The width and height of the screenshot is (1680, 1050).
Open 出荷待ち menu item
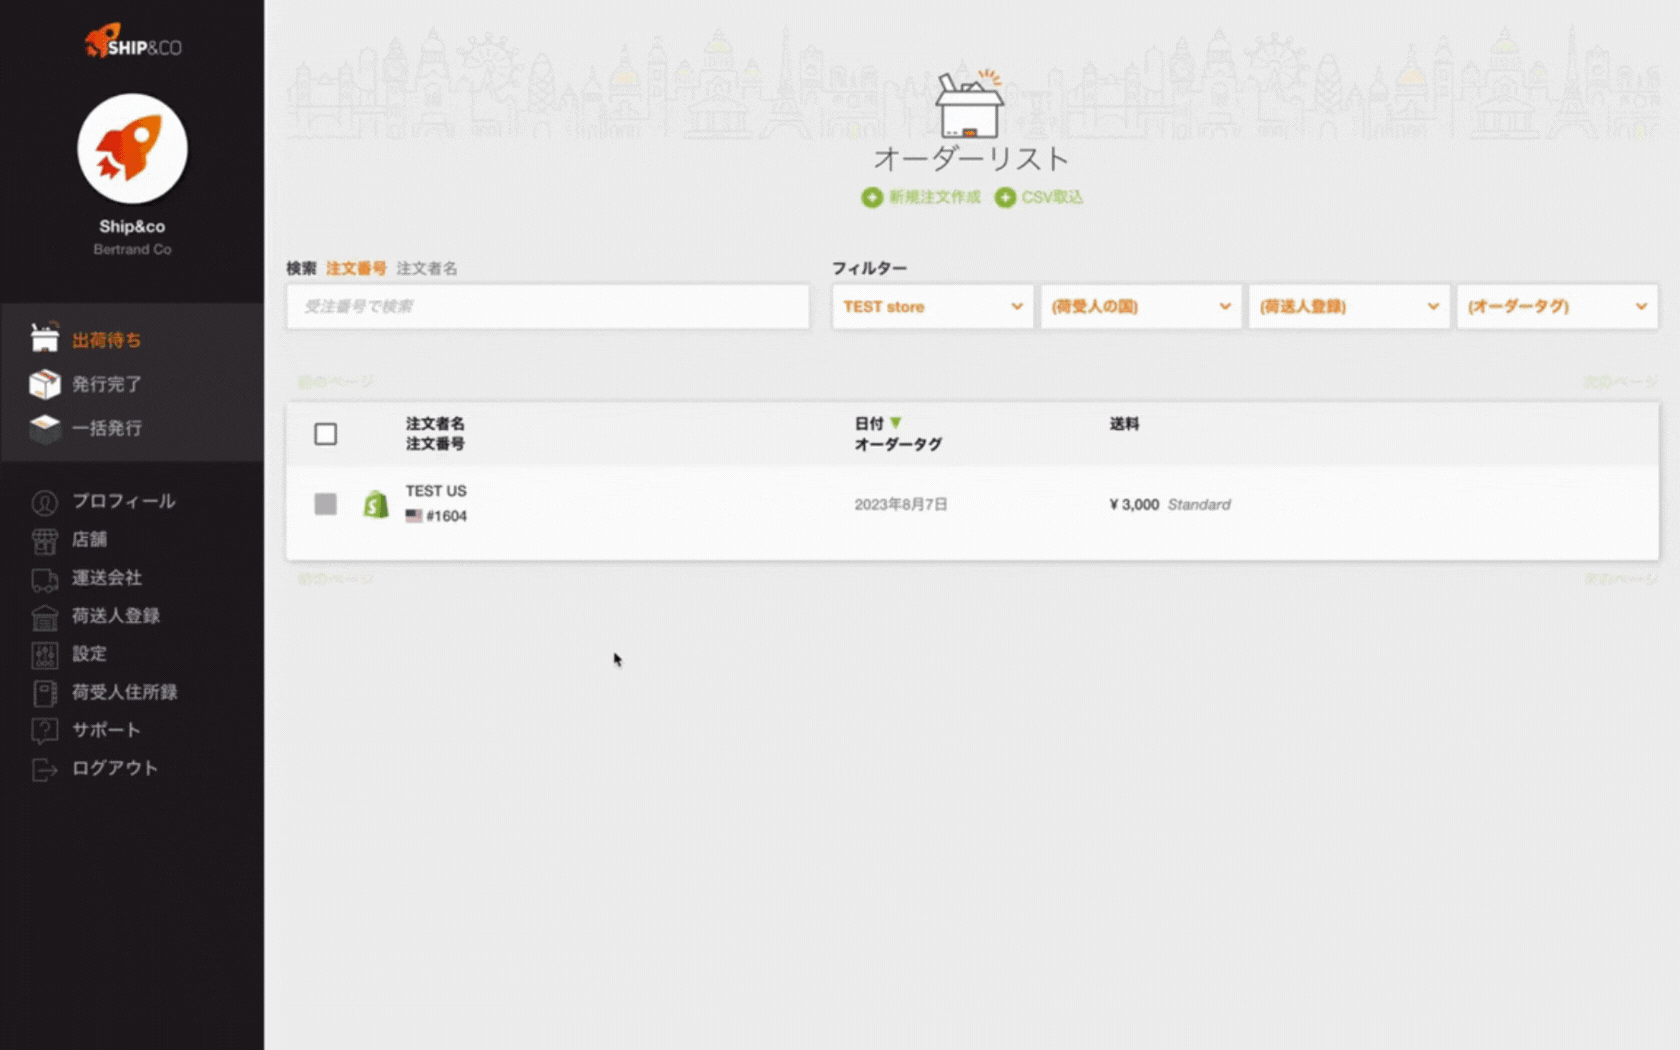(106, 340)
